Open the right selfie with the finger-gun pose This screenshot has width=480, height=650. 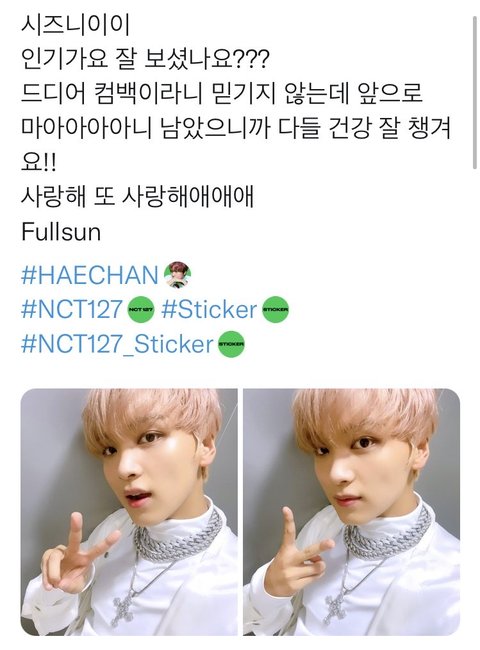click(352, 512)
